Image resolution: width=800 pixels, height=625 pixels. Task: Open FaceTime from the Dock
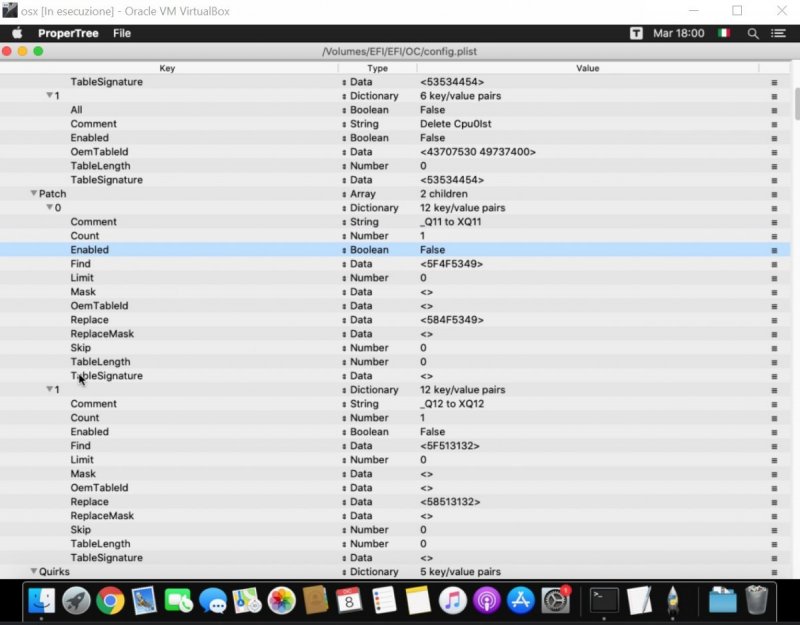[x=179, y=601]
